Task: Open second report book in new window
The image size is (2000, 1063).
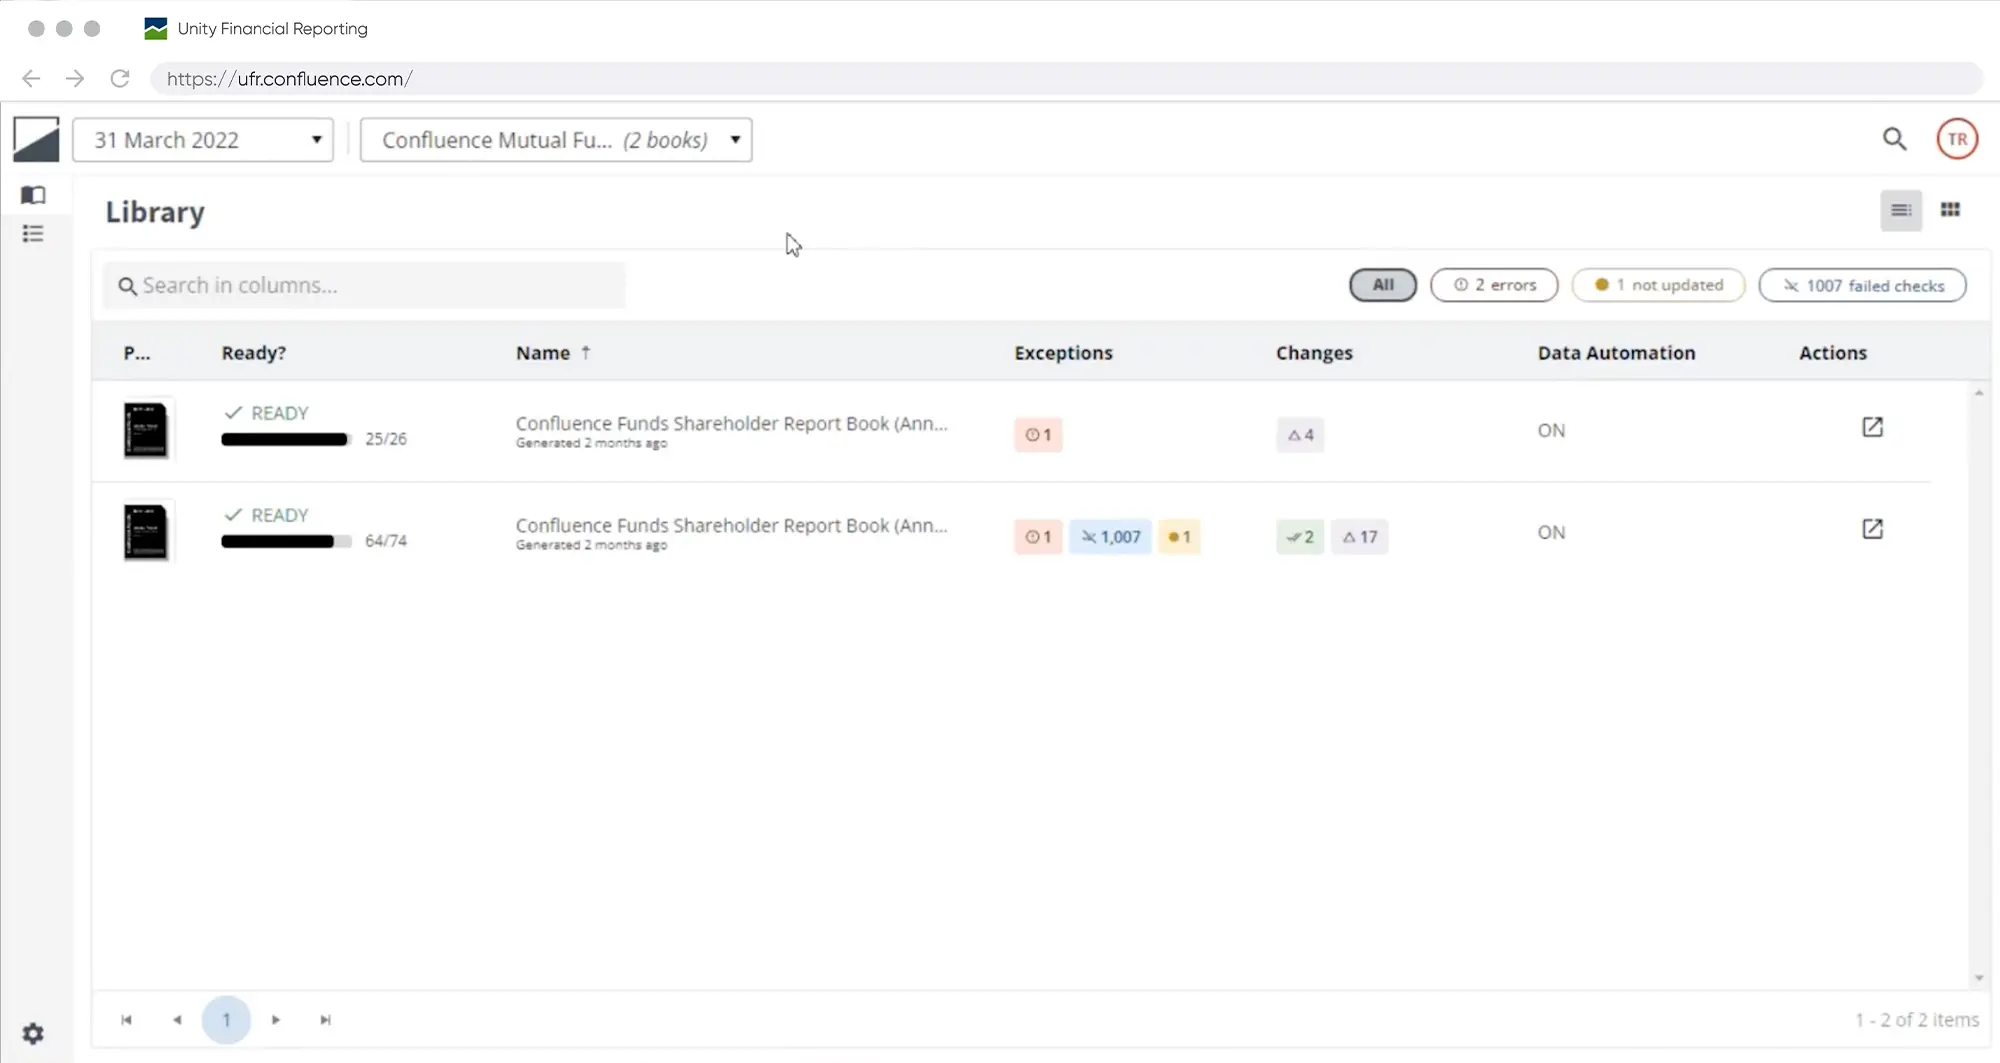Action: [x=1872, y=529]
